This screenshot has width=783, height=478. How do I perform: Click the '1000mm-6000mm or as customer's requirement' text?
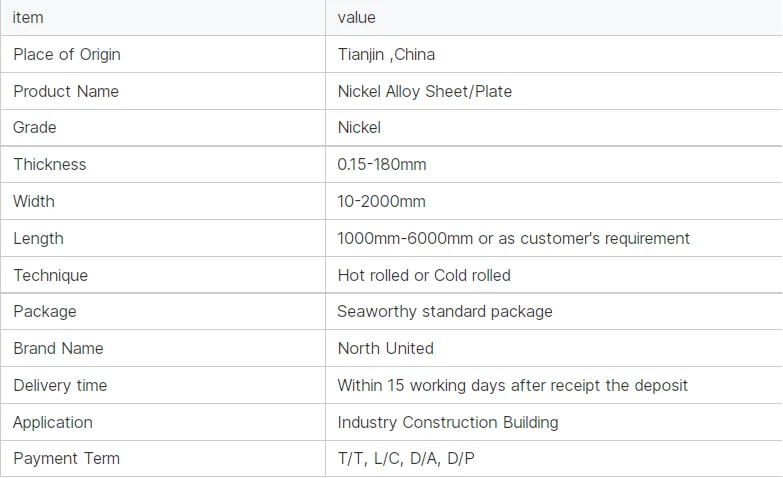tap(513, 238)
